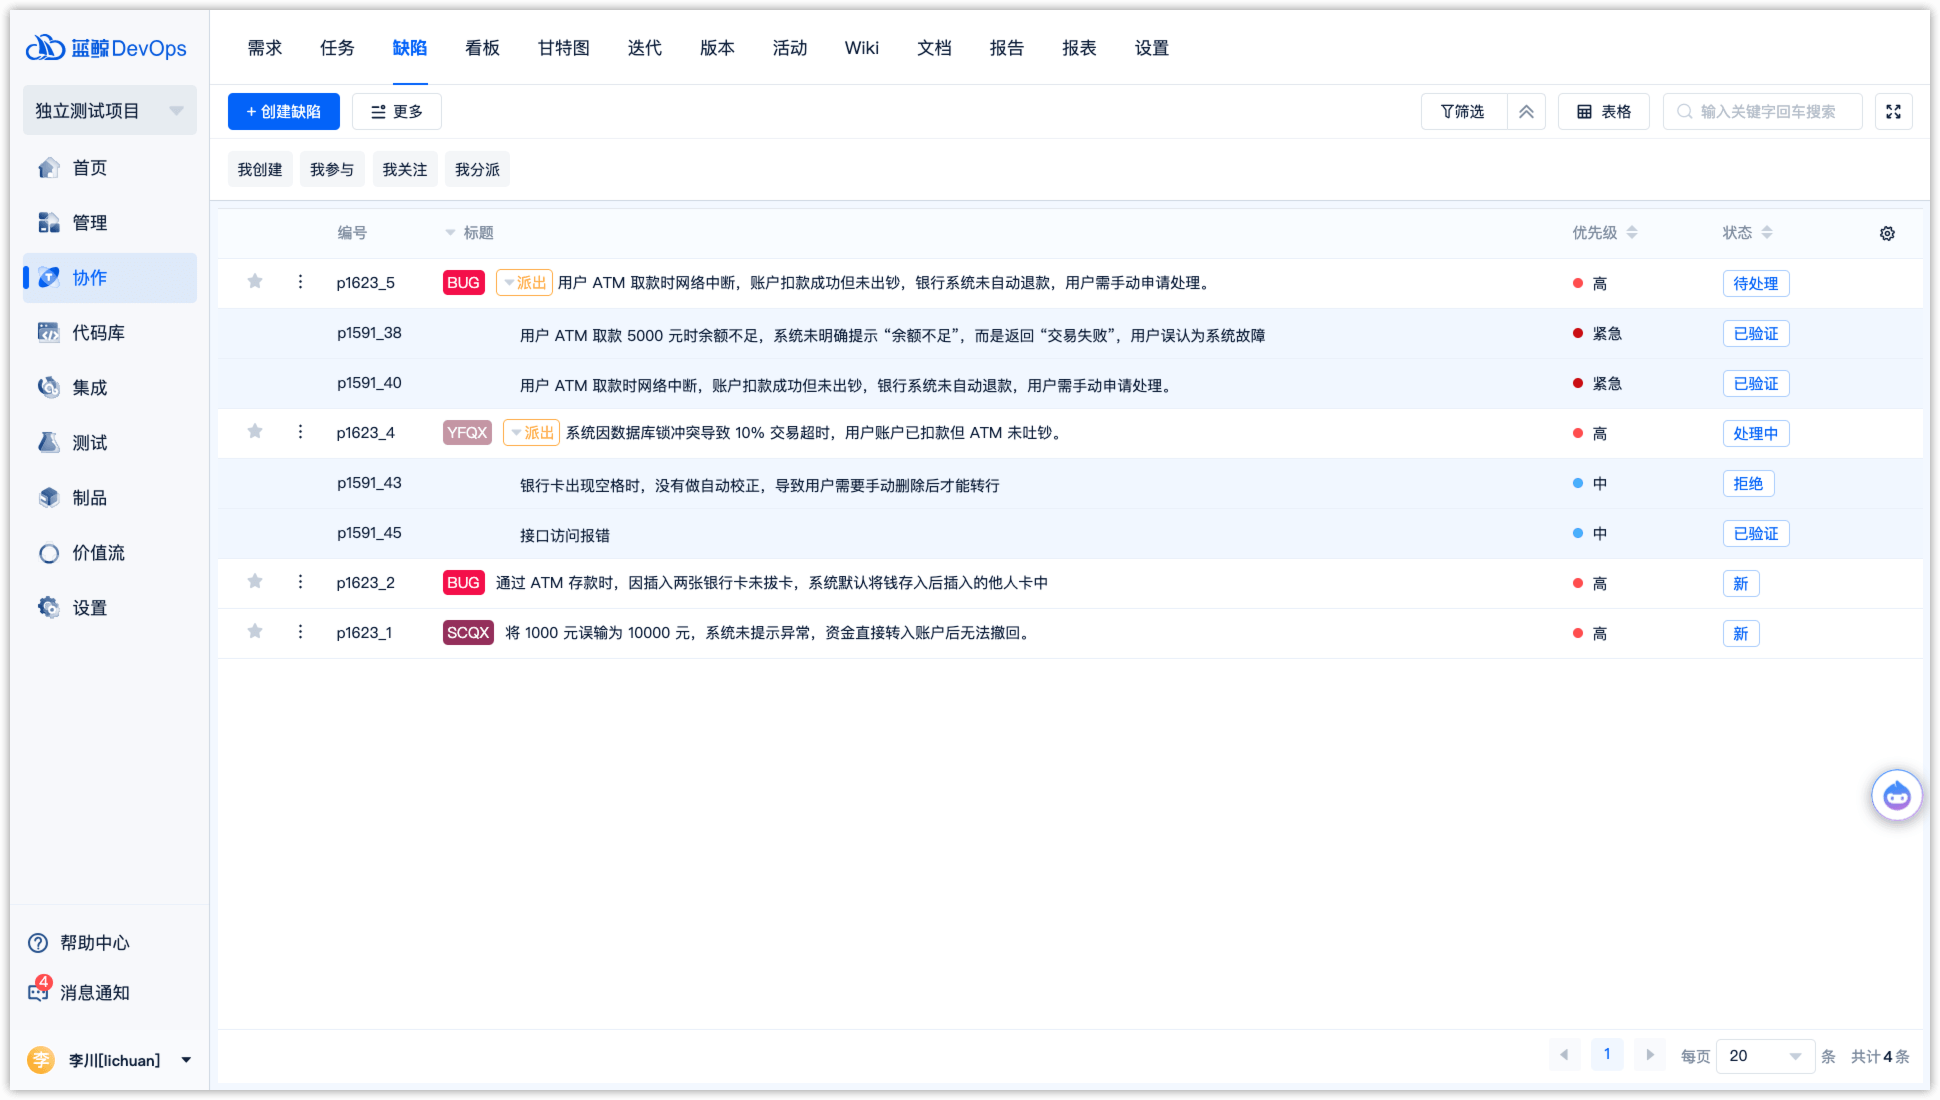1940x1100 pixels.
Task: Go to 价值流 in sidebar
Action: (98, 553)
